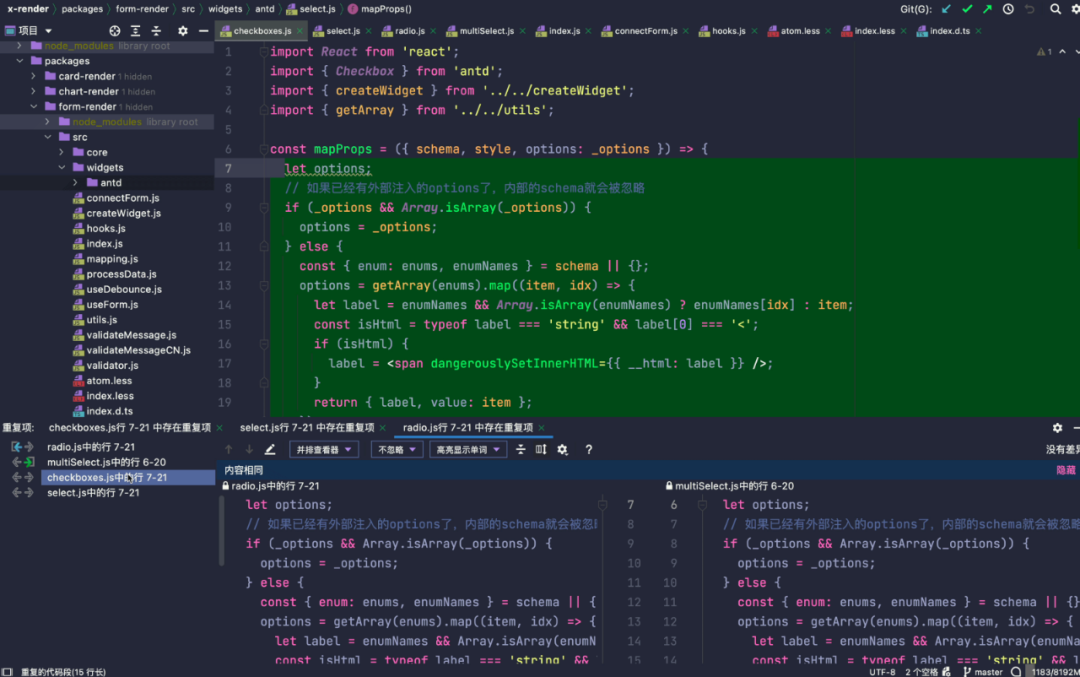Collapse the src folder
The height and width of the screenshot is (677, 1080).
coord(48,137)
